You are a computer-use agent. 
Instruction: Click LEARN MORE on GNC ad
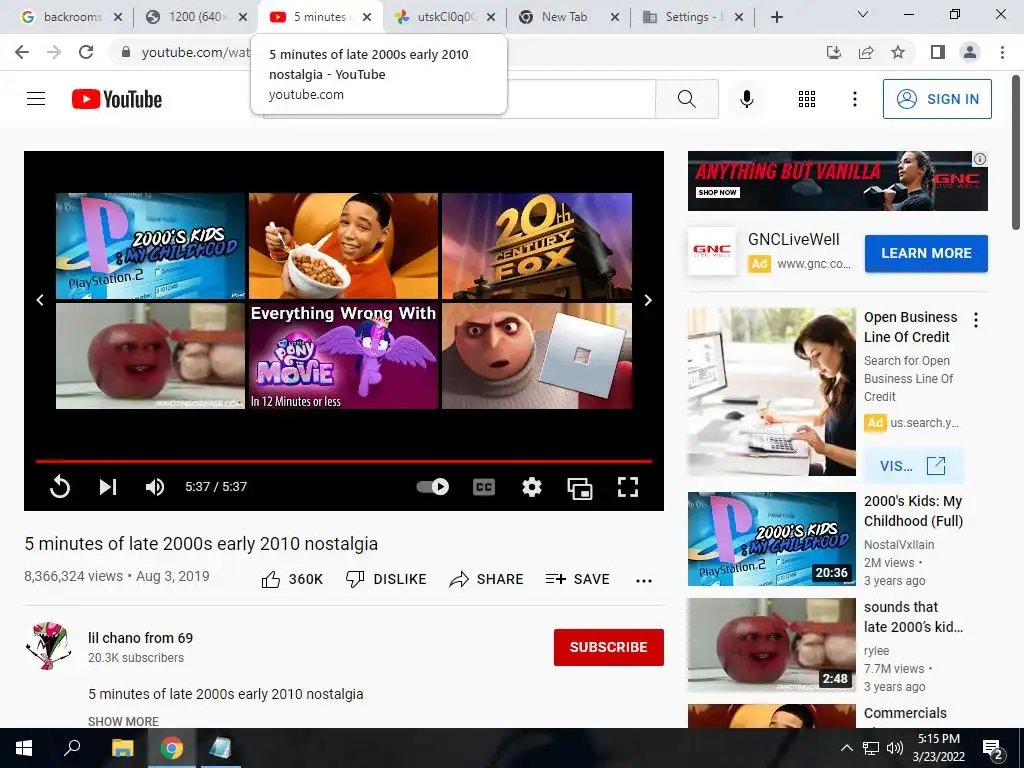(926, 253)
